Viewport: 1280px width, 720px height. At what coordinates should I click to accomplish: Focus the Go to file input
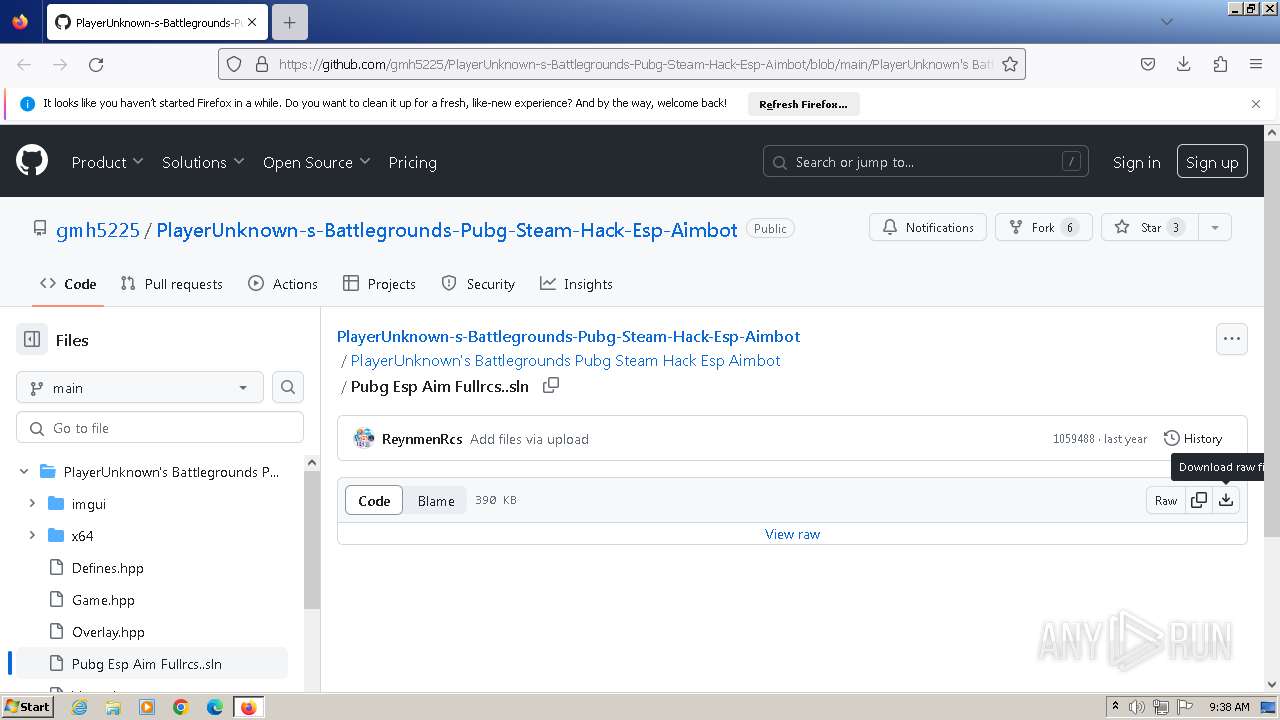pos(160,428)
